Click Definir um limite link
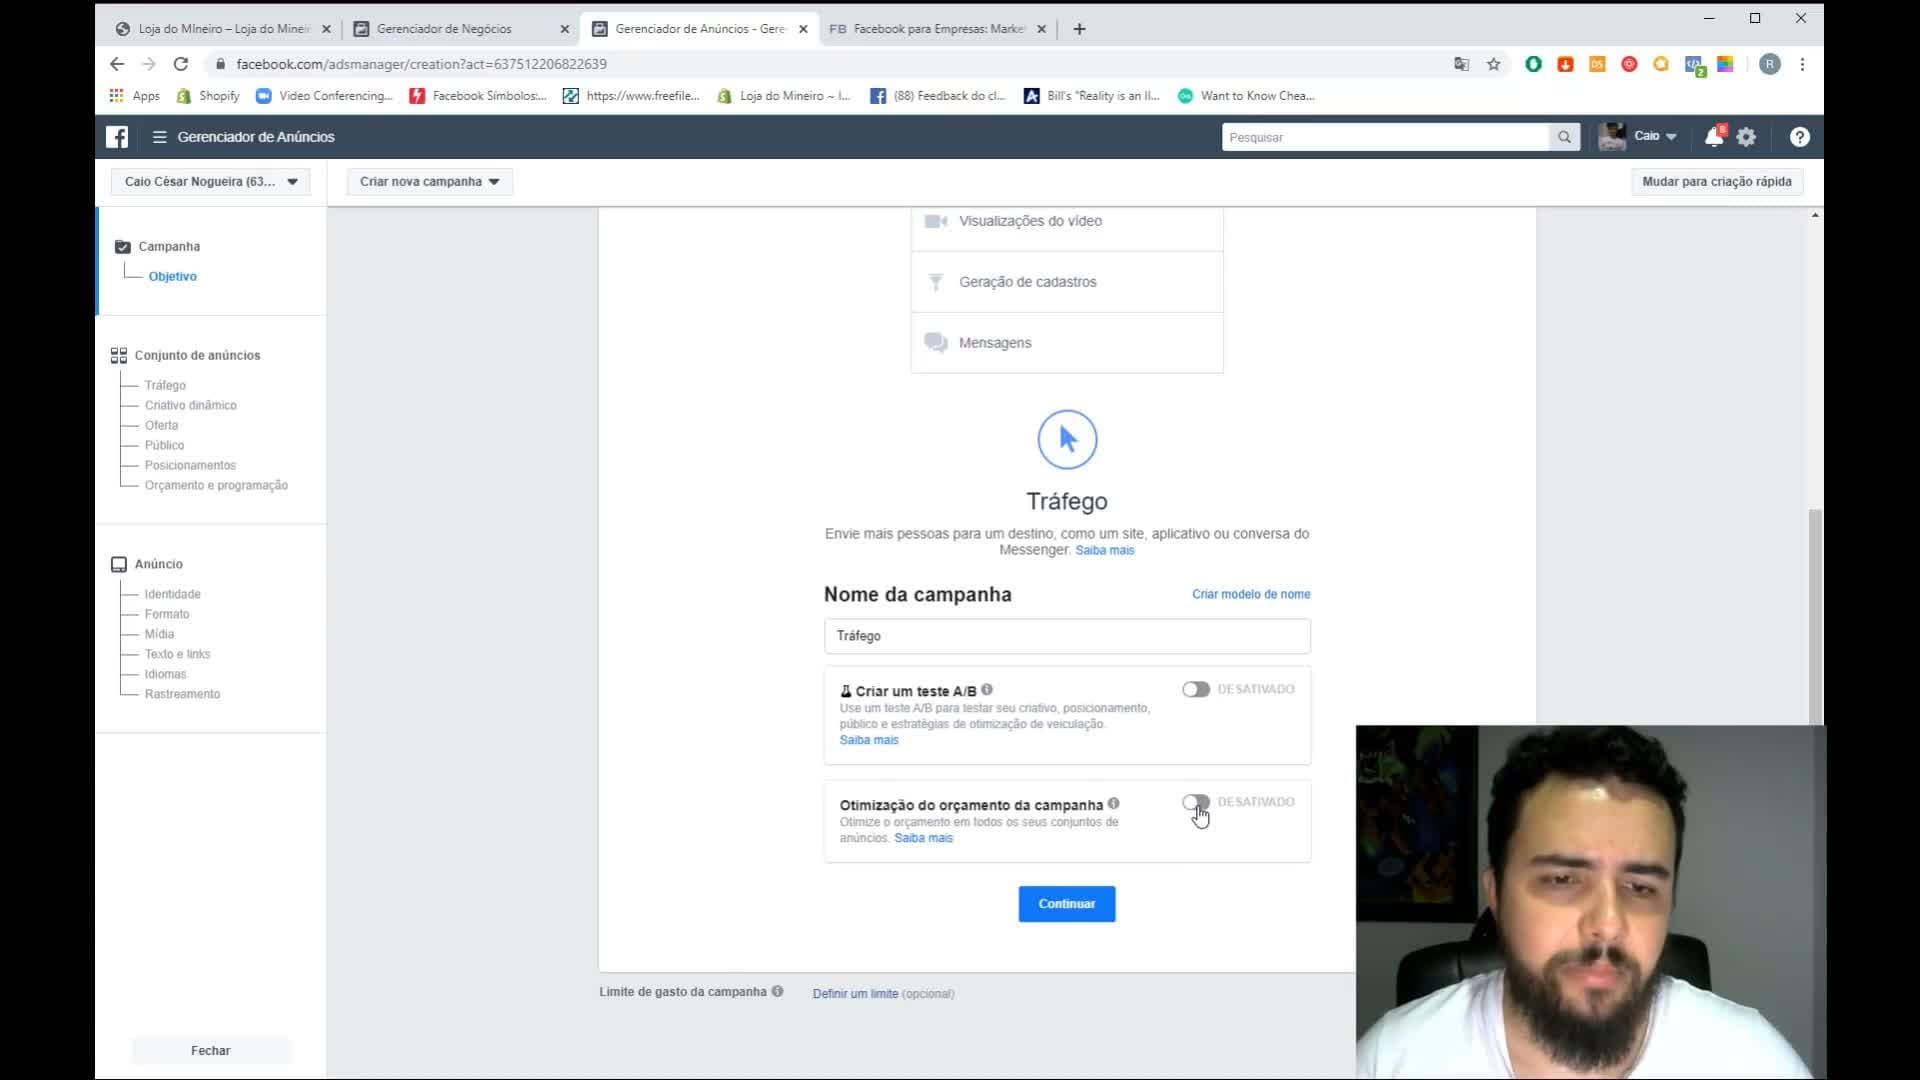1920x1080 pixels. [855, 994]
